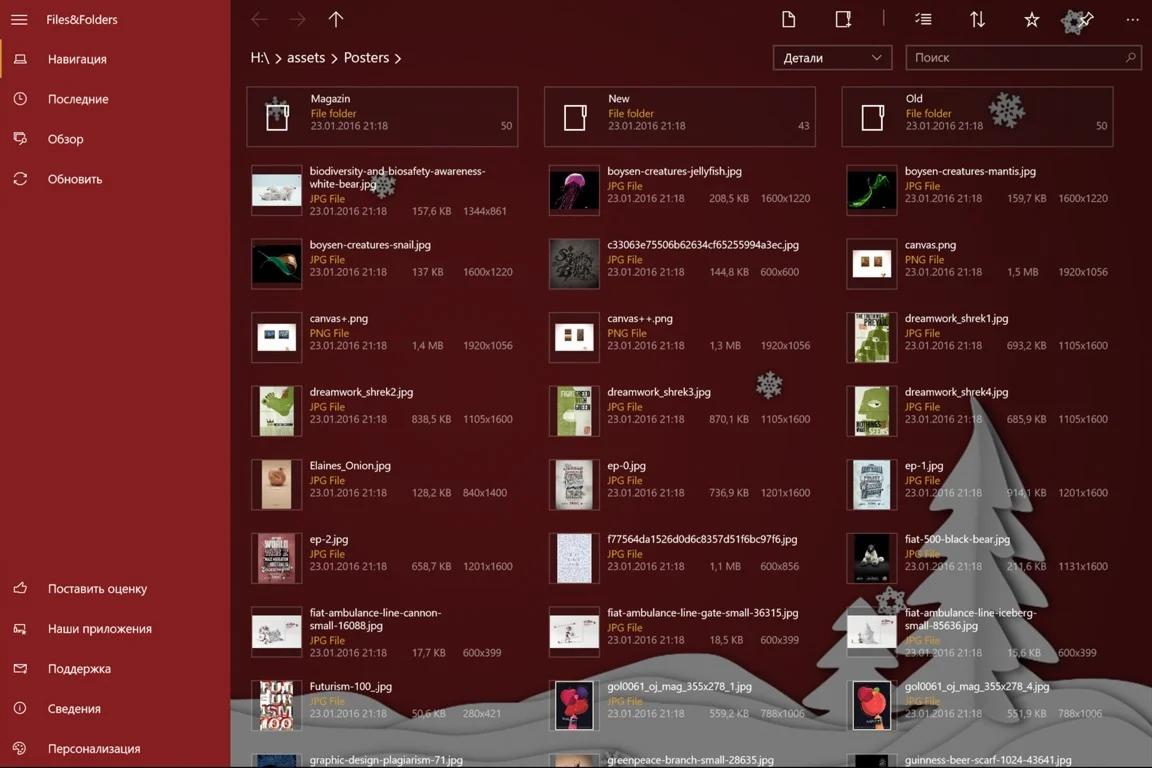This screenshot has width=1152, height=768.
Task: Focus the Поиск search field
Action: [x=1023, y=57]
